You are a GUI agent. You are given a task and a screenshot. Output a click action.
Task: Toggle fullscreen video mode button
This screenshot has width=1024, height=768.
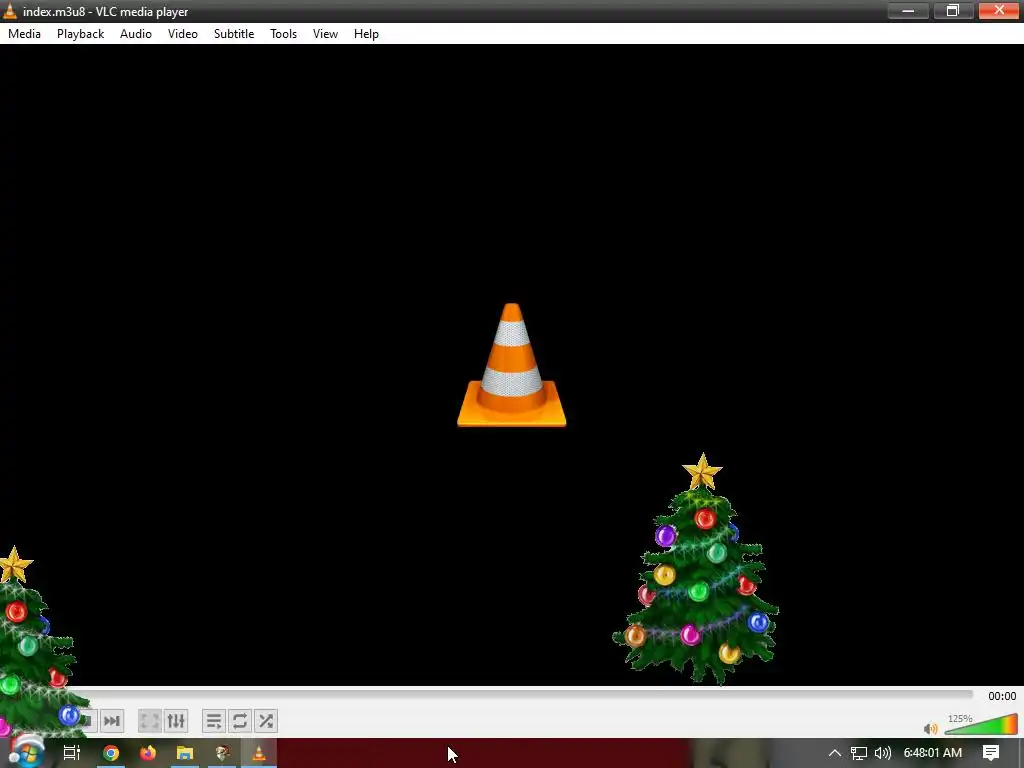150,721
